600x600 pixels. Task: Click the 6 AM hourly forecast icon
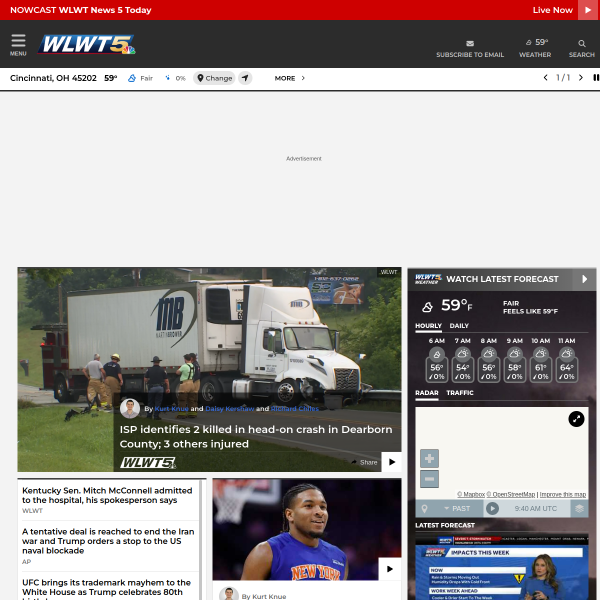437,355
